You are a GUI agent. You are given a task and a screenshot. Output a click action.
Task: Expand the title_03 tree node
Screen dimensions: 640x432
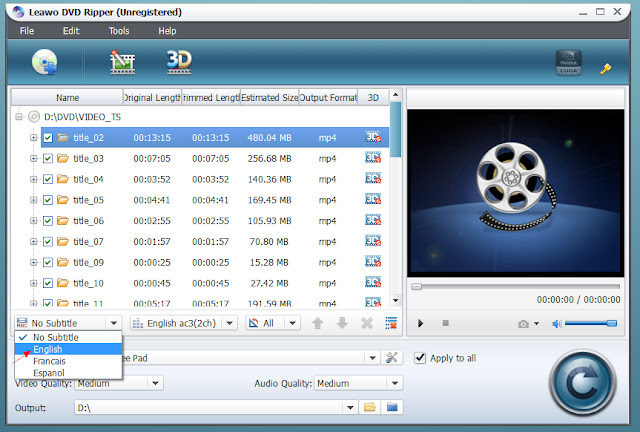pos(33,158)
